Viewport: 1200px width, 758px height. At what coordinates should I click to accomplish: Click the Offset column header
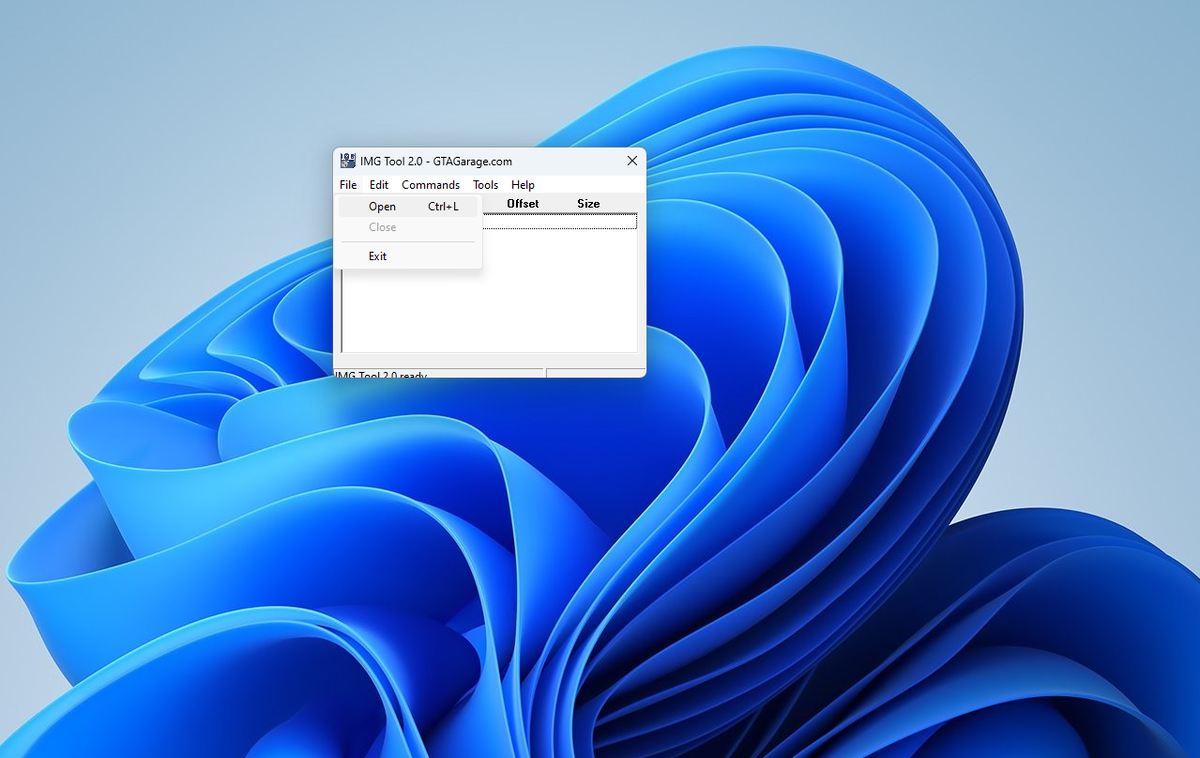tap(523, 204)
